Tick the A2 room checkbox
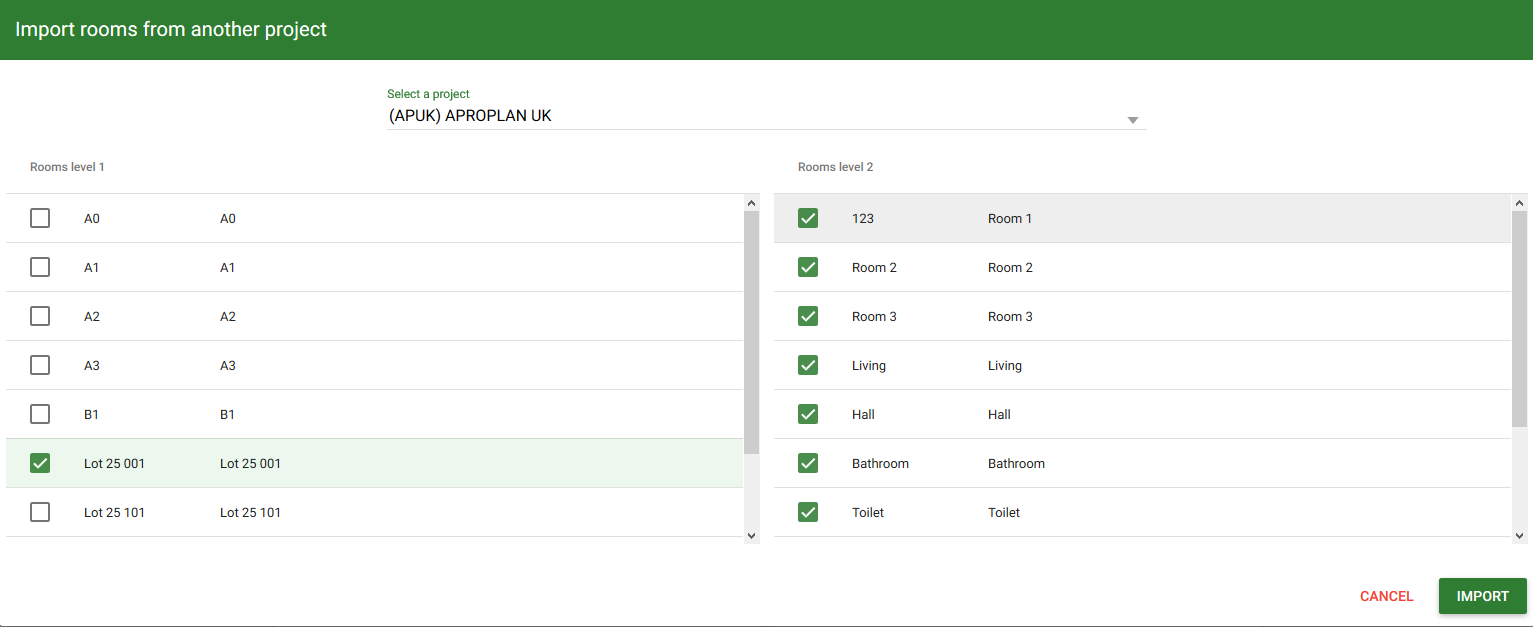This screenshot has height=627, width=1533. [x=40, y=316]
